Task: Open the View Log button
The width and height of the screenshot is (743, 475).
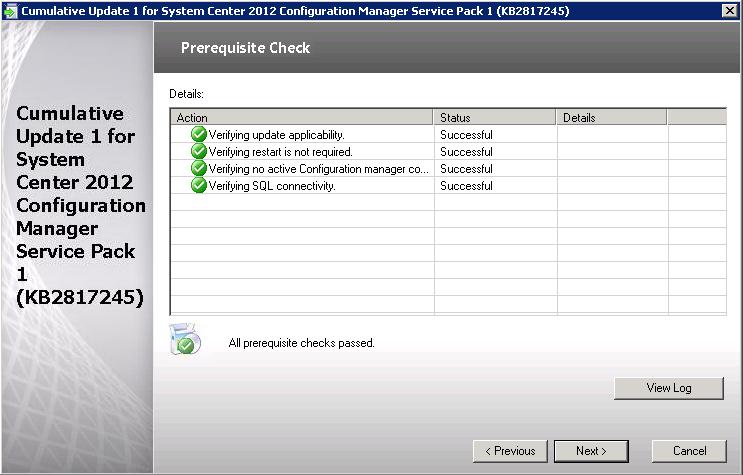Action: coord(669,388)
